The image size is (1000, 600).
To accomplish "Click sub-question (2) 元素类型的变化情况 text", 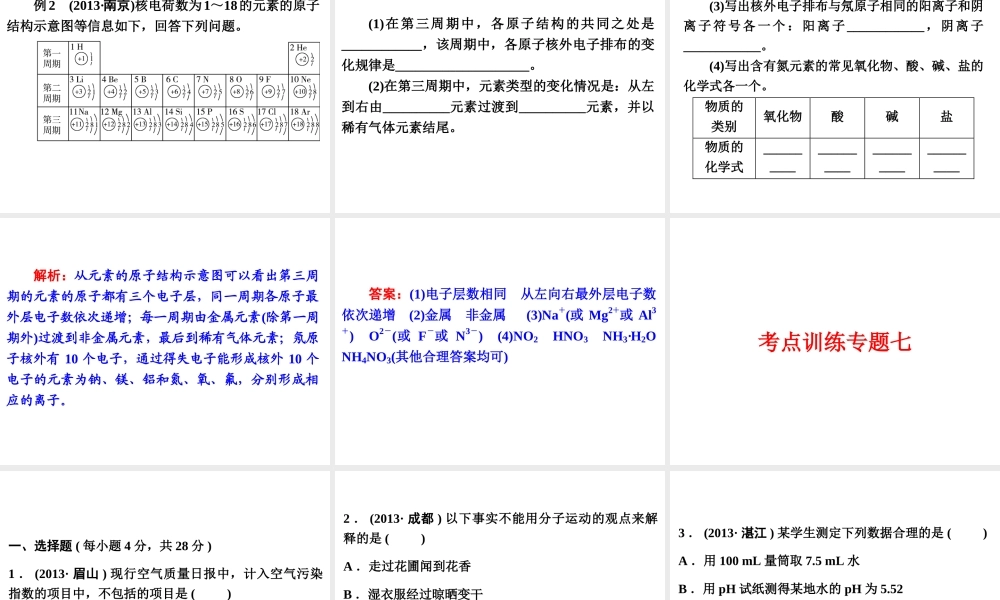I will tap(498, 106).
